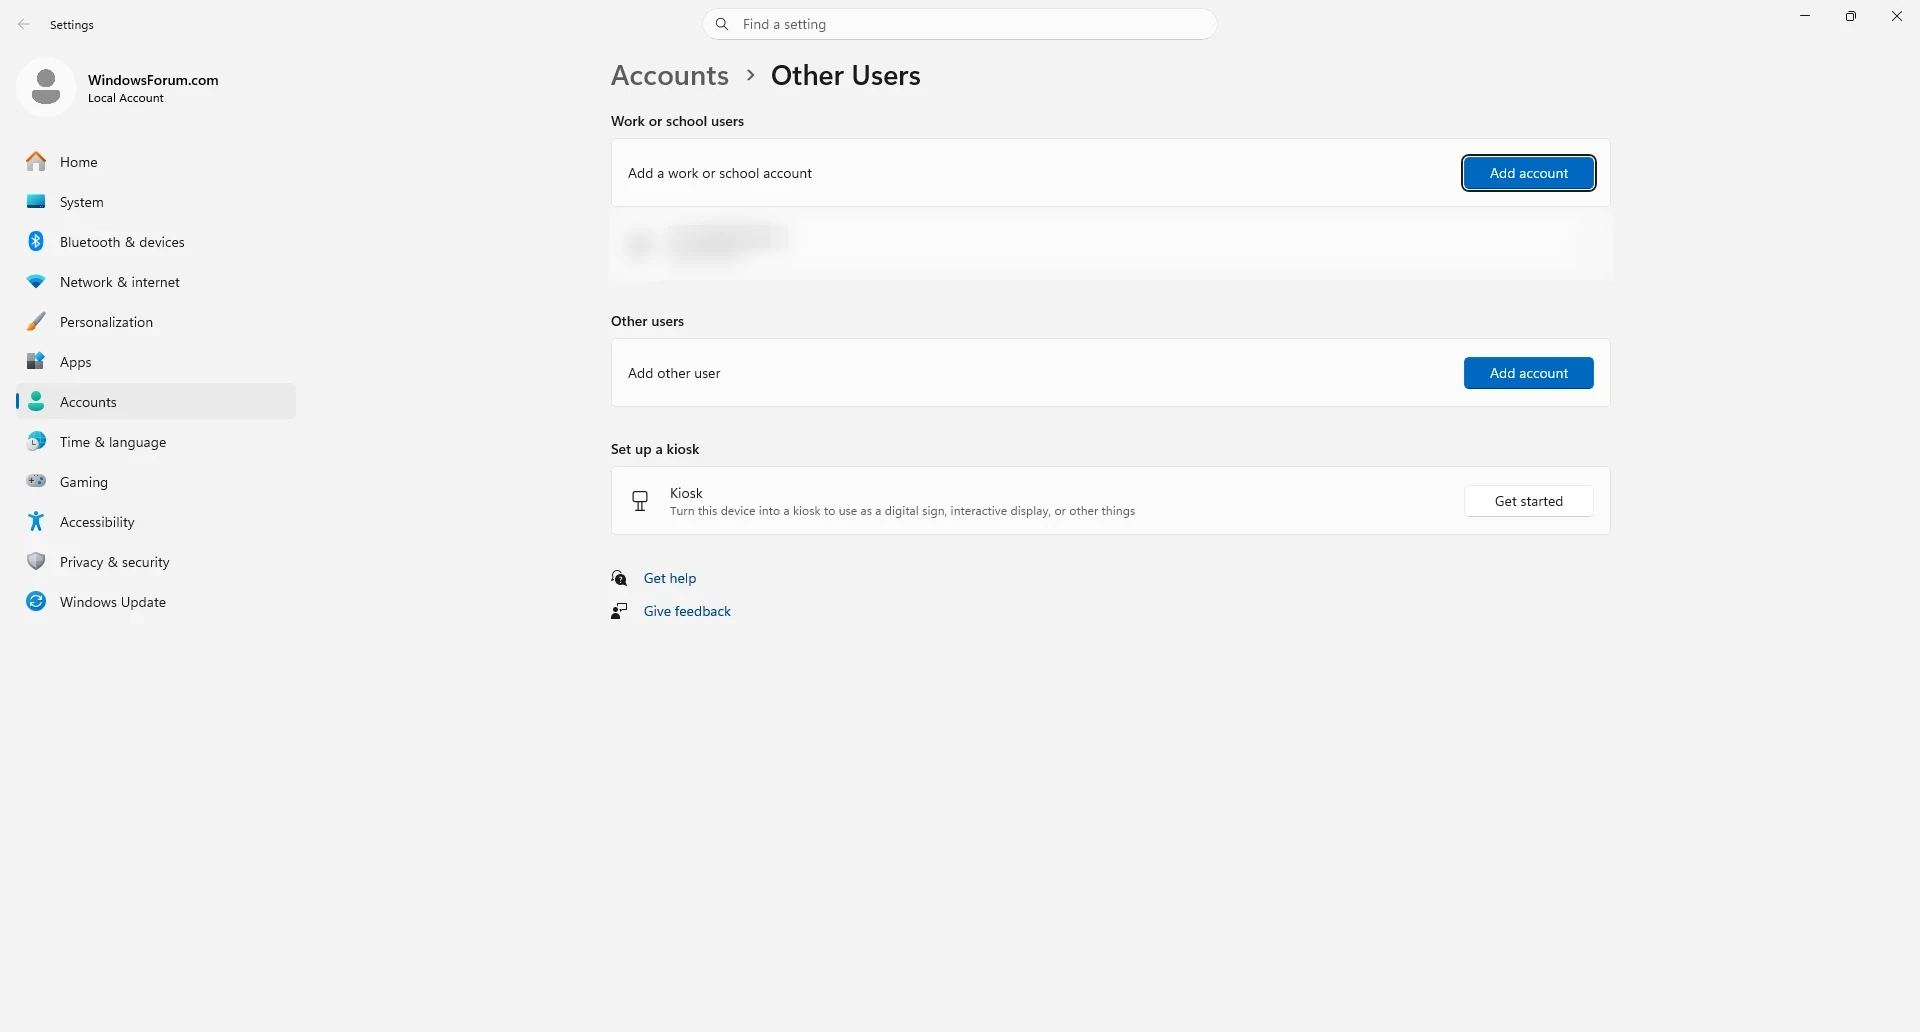Open Home settings page label

click(79, 162)
